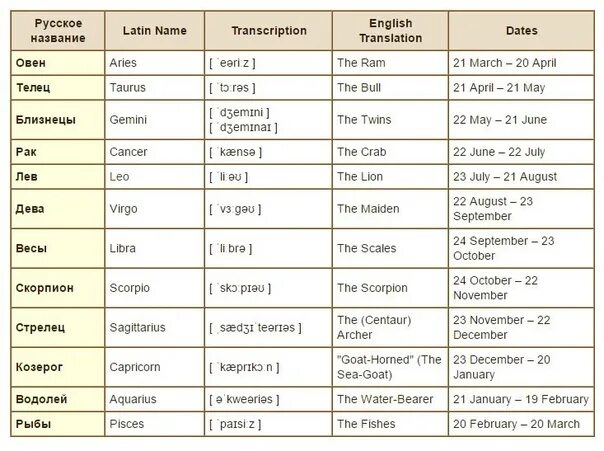Select the 'Козерог' row label
This screenshot has height=451, width=604.
(58, 367)
